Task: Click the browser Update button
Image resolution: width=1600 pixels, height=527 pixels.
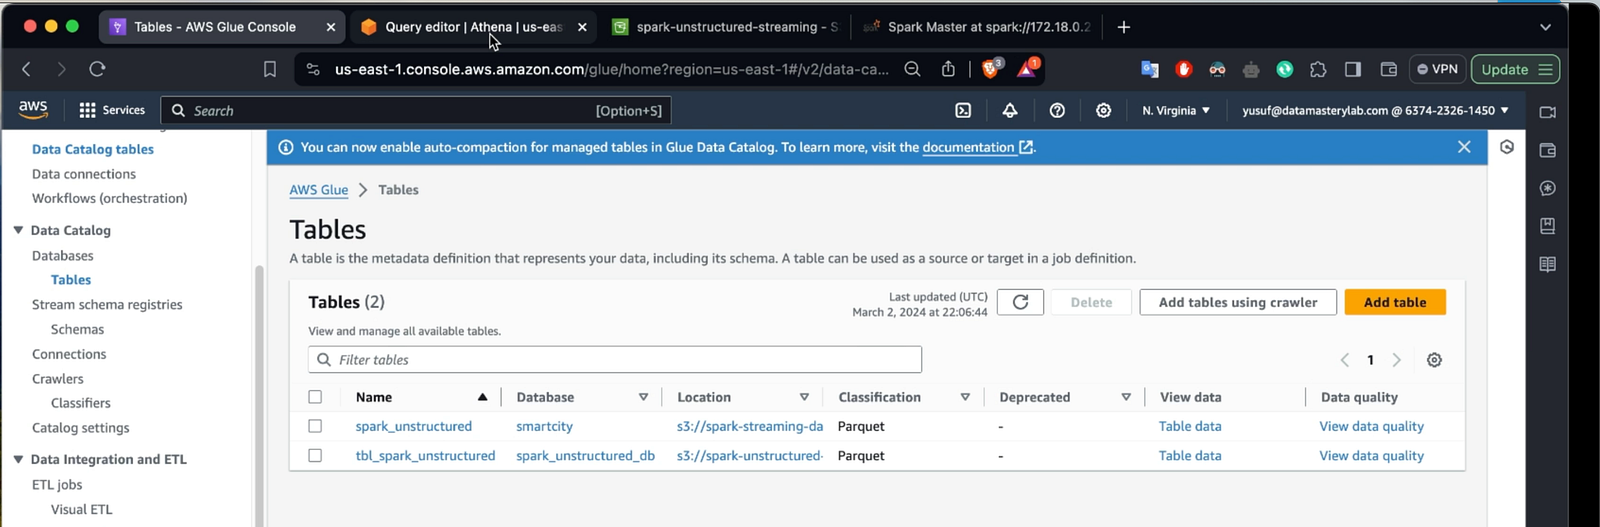Action: pos(1515,69)
